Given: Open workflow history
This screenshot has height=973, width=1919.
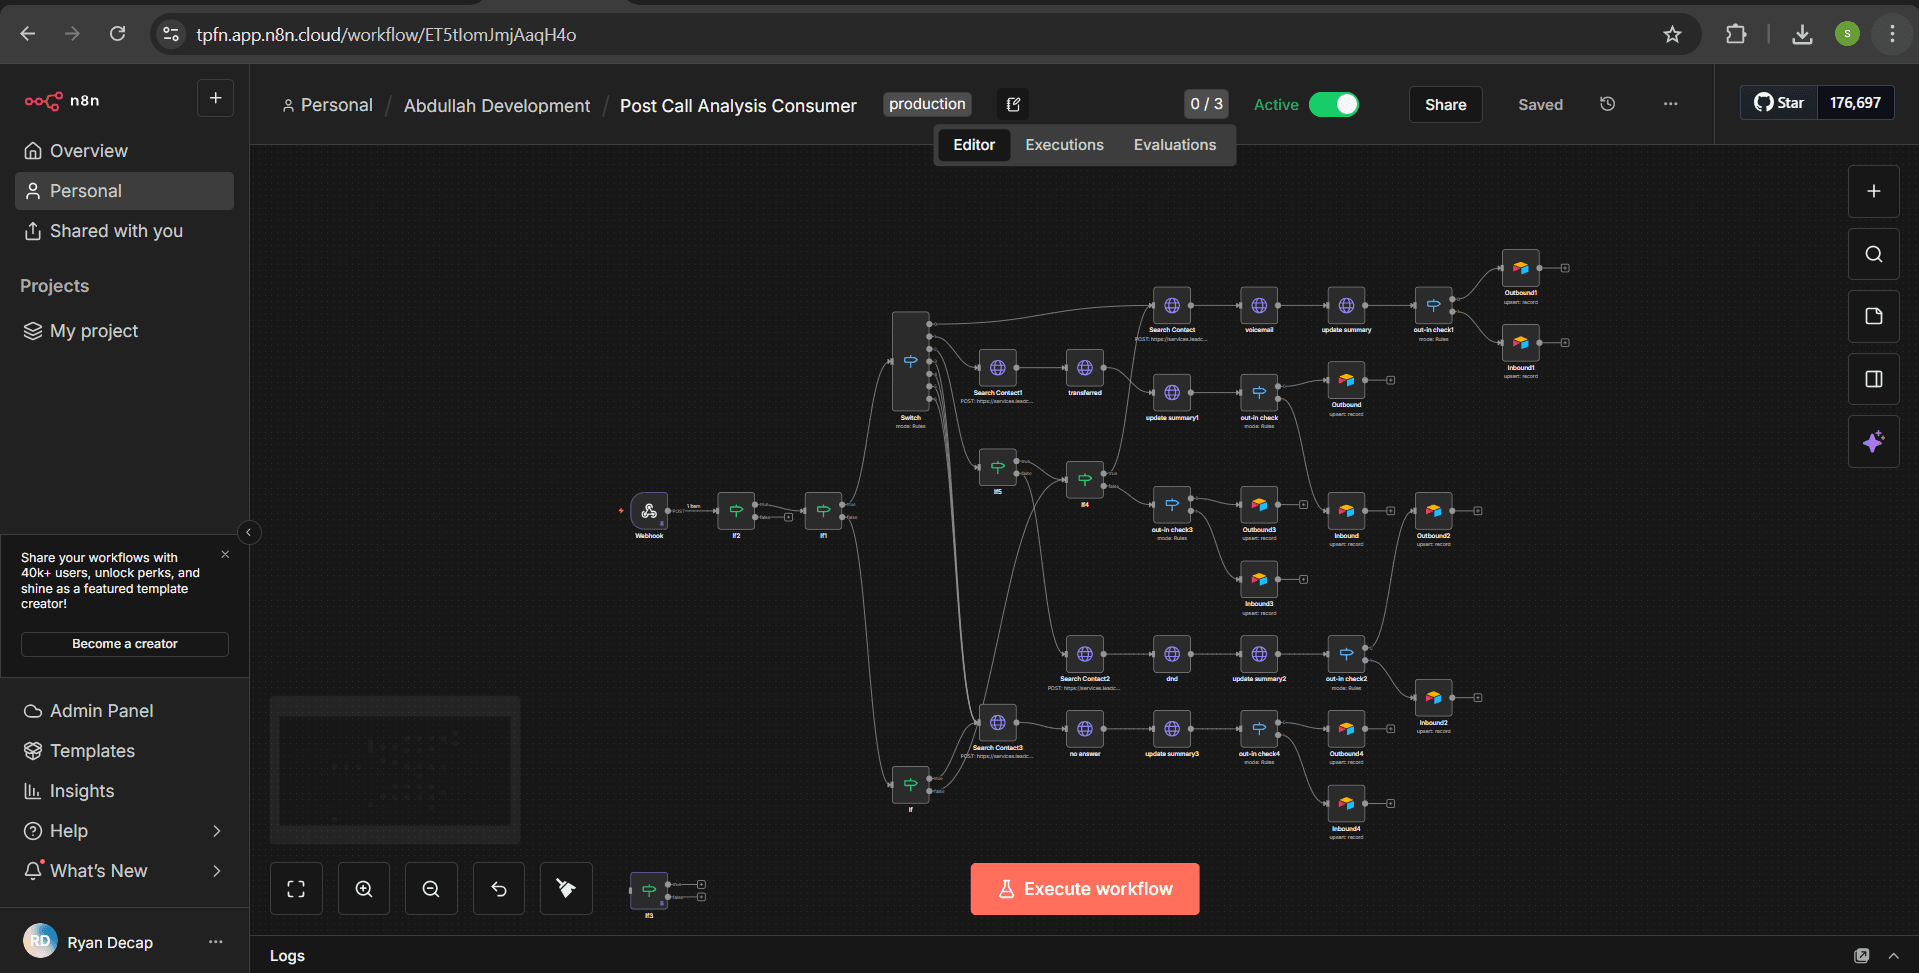Looking at the screenshot, I should [x=1607, y=104].
